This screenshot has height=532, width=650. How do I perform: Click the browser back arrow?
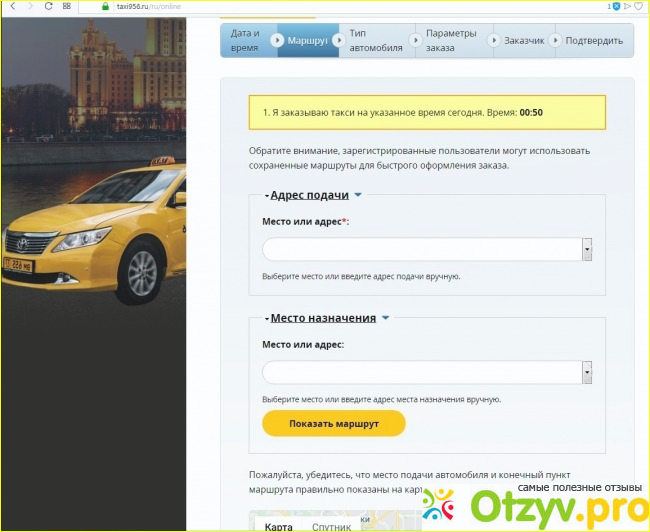click(x=11, y=6)
